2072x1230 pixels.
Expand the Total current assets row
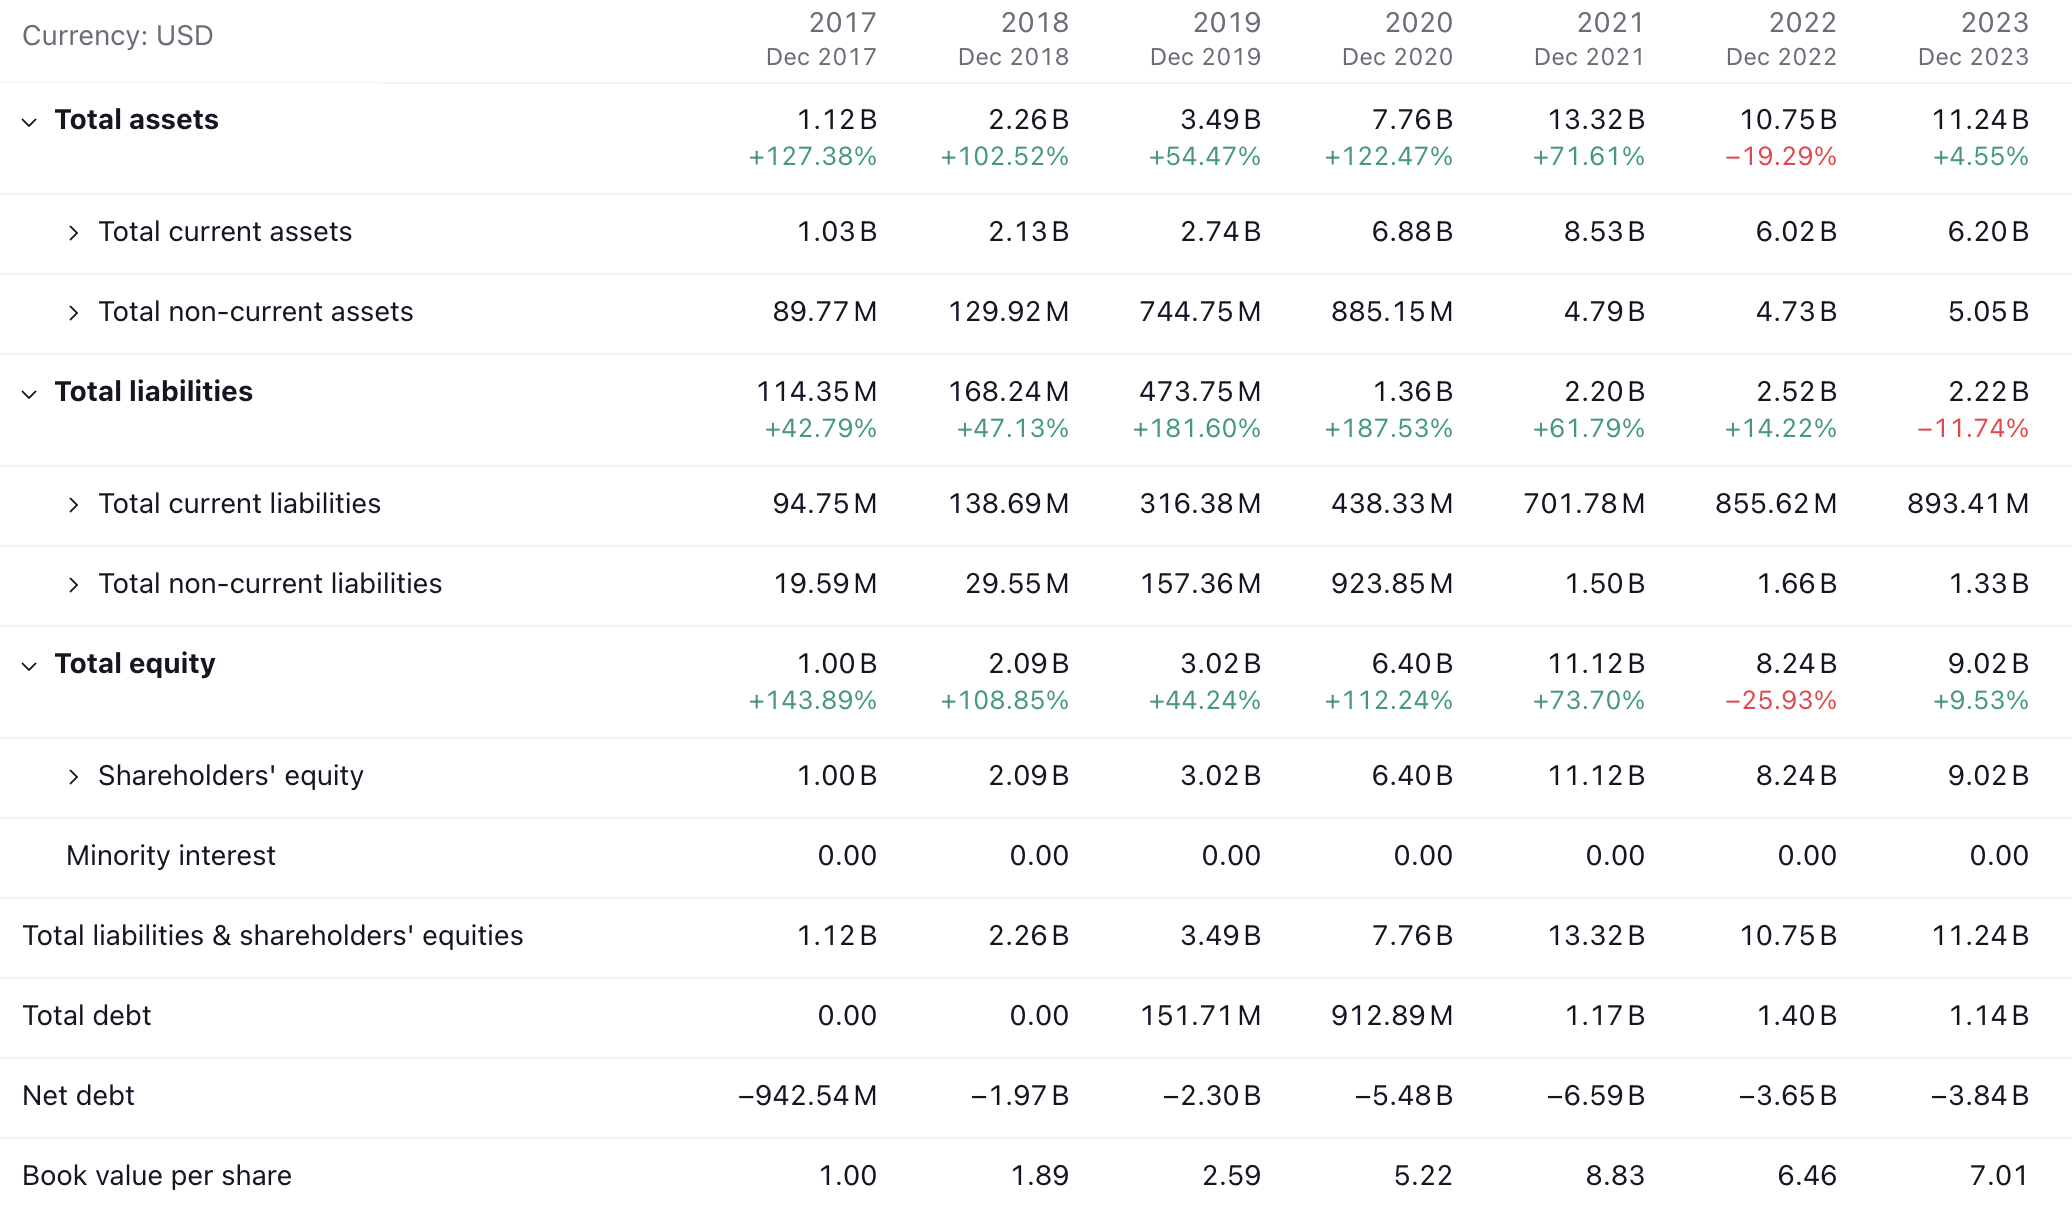(73, 233)
